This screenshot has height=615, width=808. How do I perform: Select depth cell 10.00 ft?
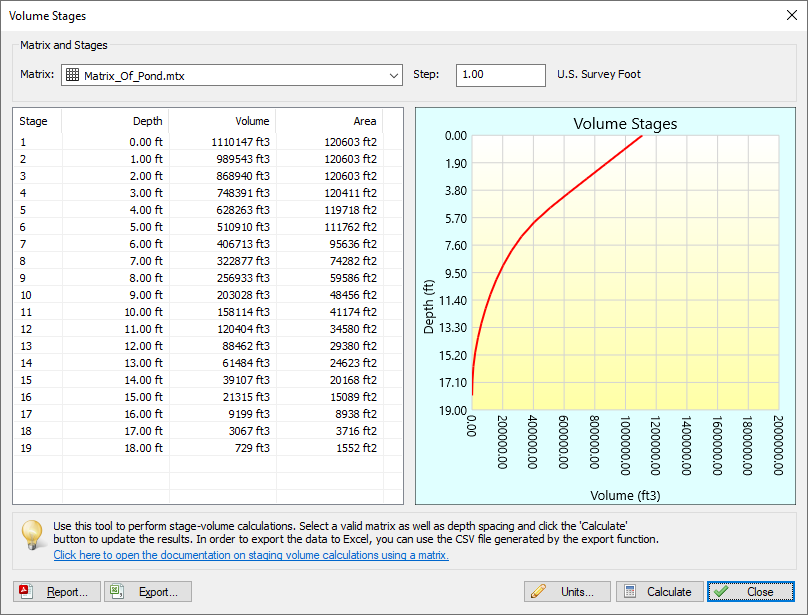tap(143, 312)
